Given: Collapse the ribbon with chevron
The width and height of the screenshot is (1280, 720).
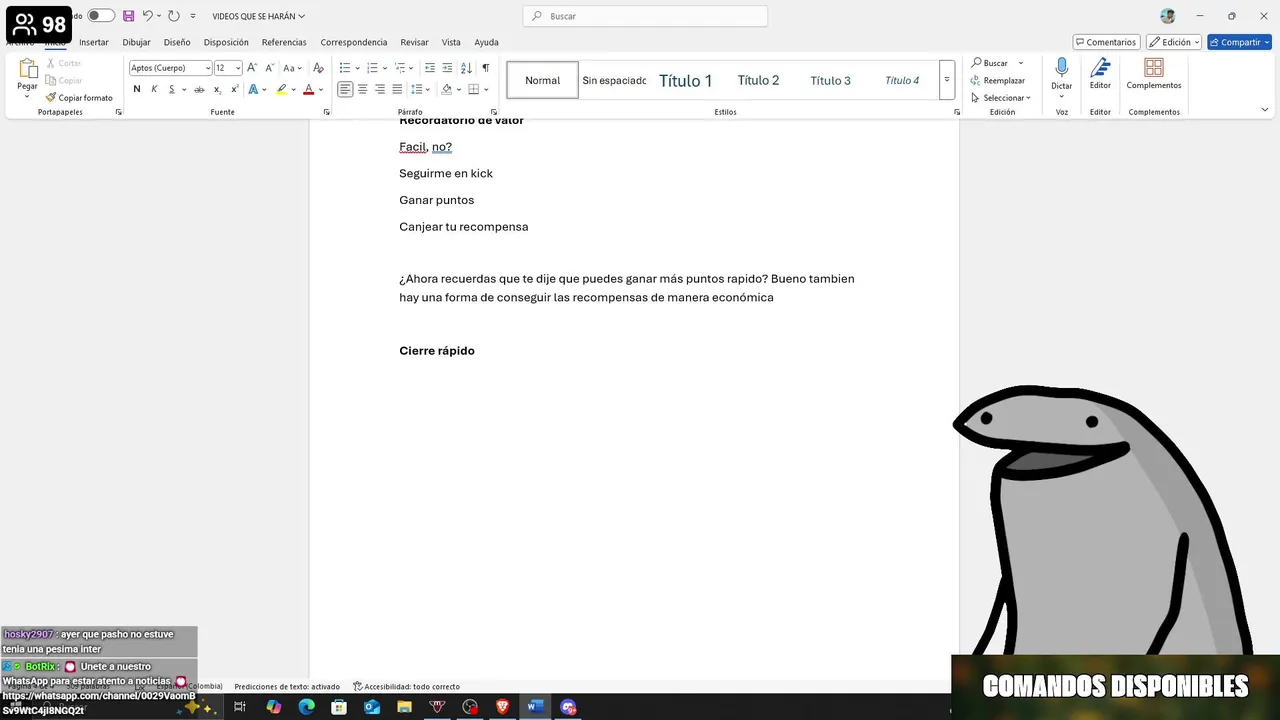Looking at the screenshot, I should coord(1265,110).
